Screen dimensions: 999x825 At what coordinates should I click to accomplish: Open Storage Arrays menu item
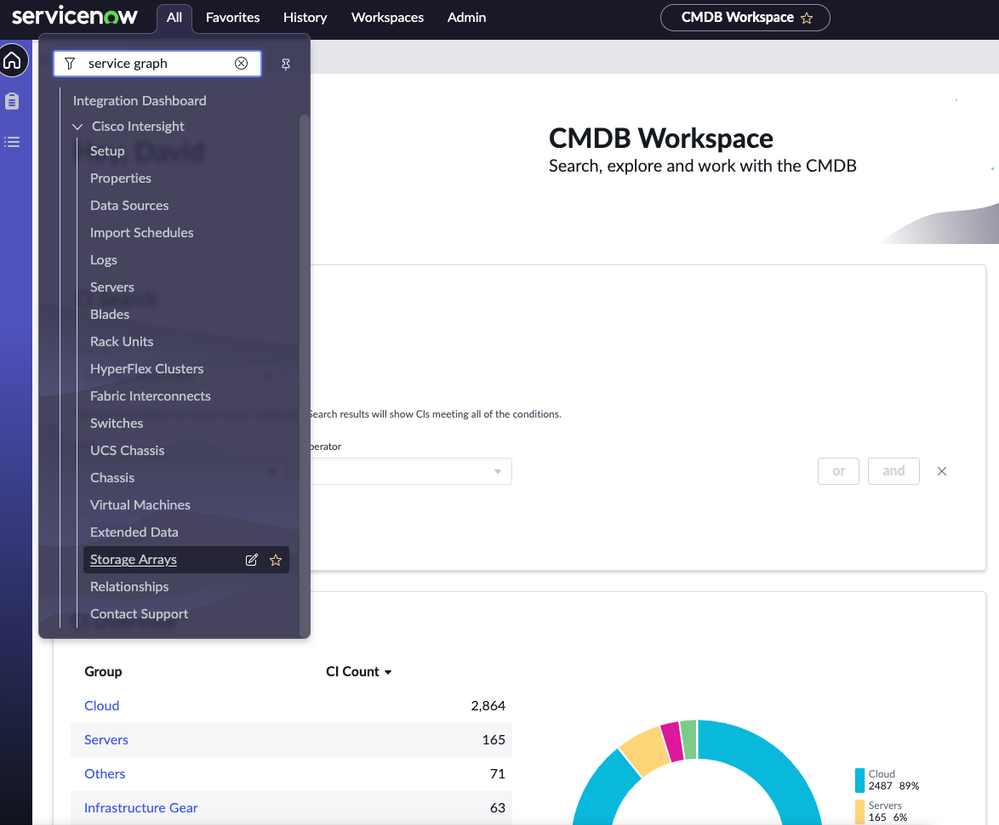point(133,559)
